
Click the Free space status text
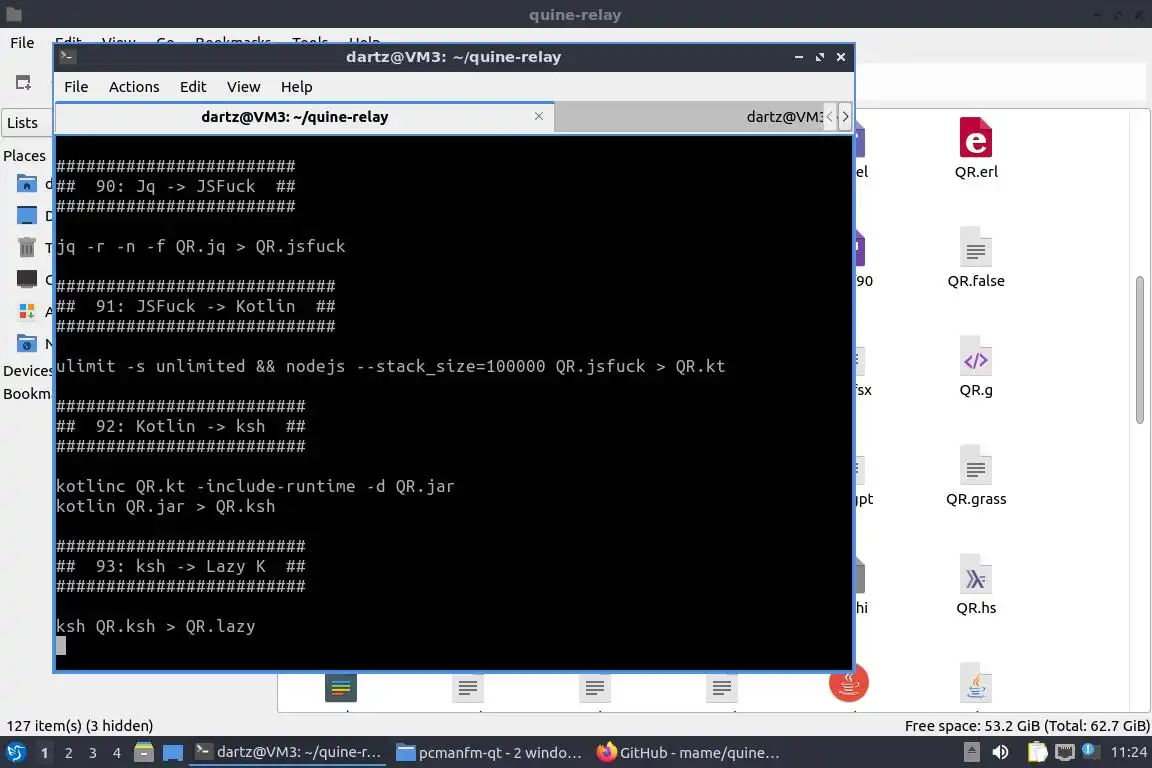1026,725
